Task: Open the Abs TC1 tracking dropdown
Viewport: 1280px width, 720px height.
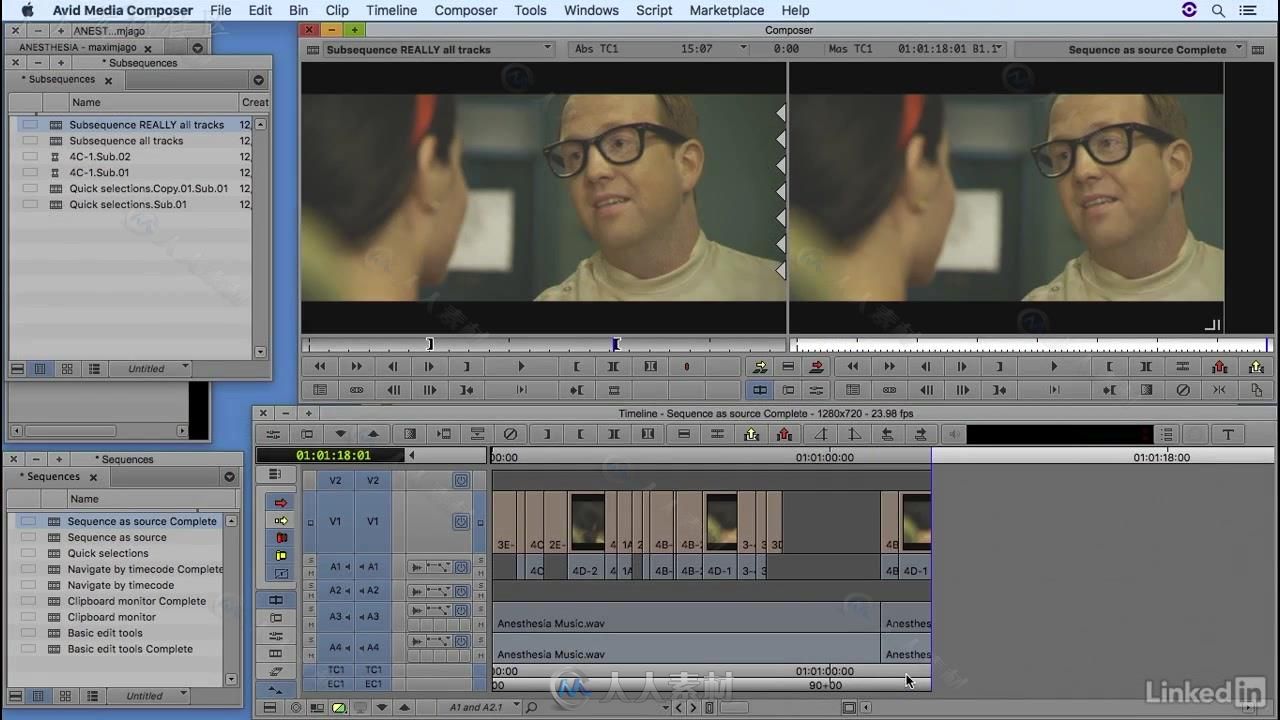Action: [x=743, y=48]
